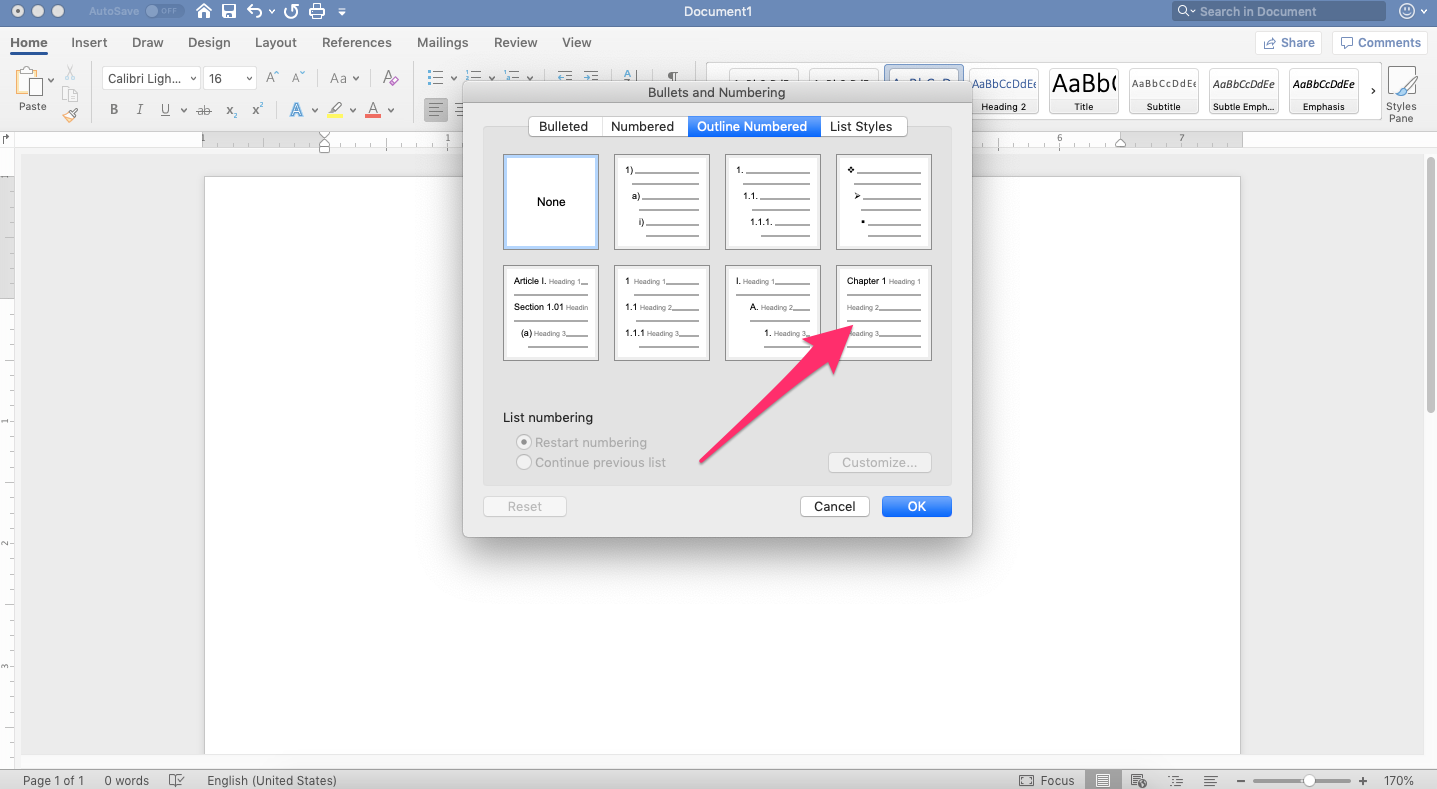
Task: Select the None outline numbering option
Action: (x=551, y=202)
